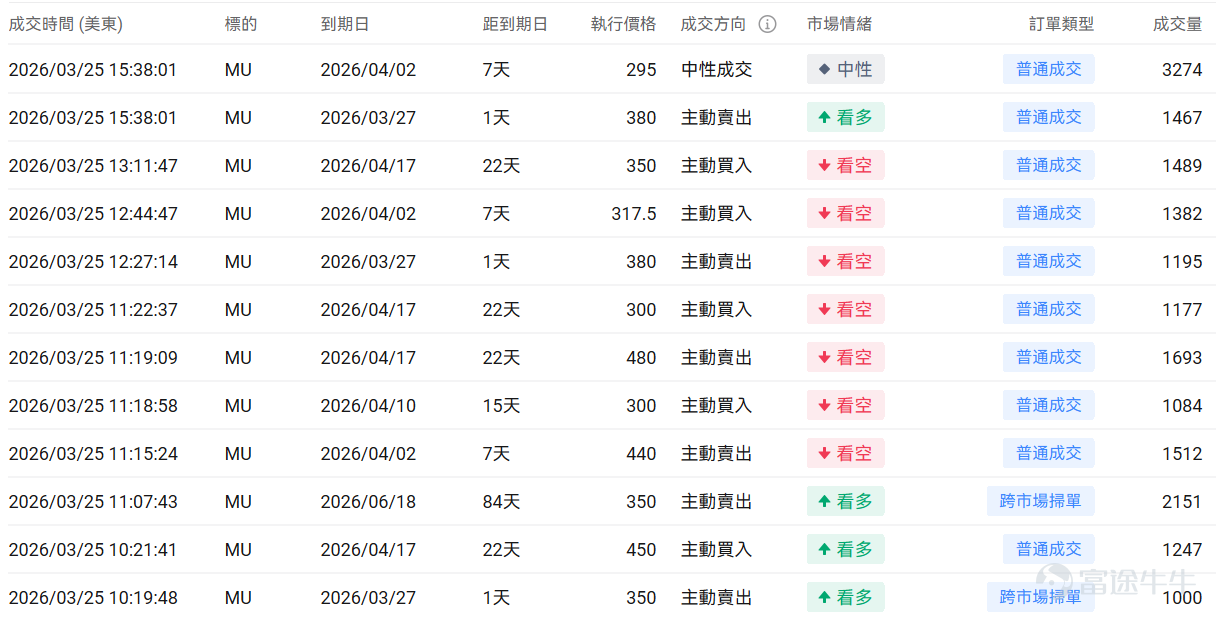Click 看多 tag in the 15:38:01 row with strike 380
Screen dimensions: 1216x618
pyautogui.click(x=846, y=117)
